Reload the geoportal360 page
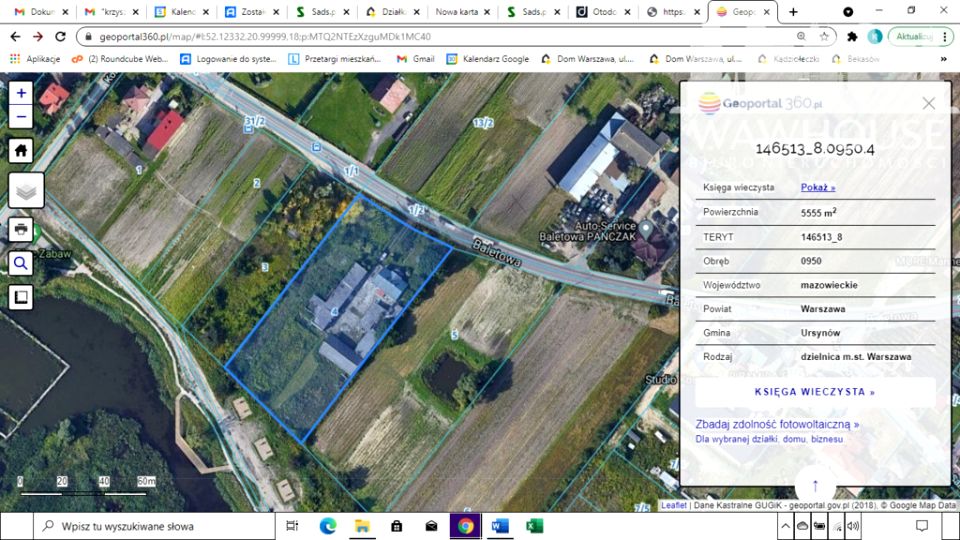The image size is (960, 540). (x=60, y=37)
